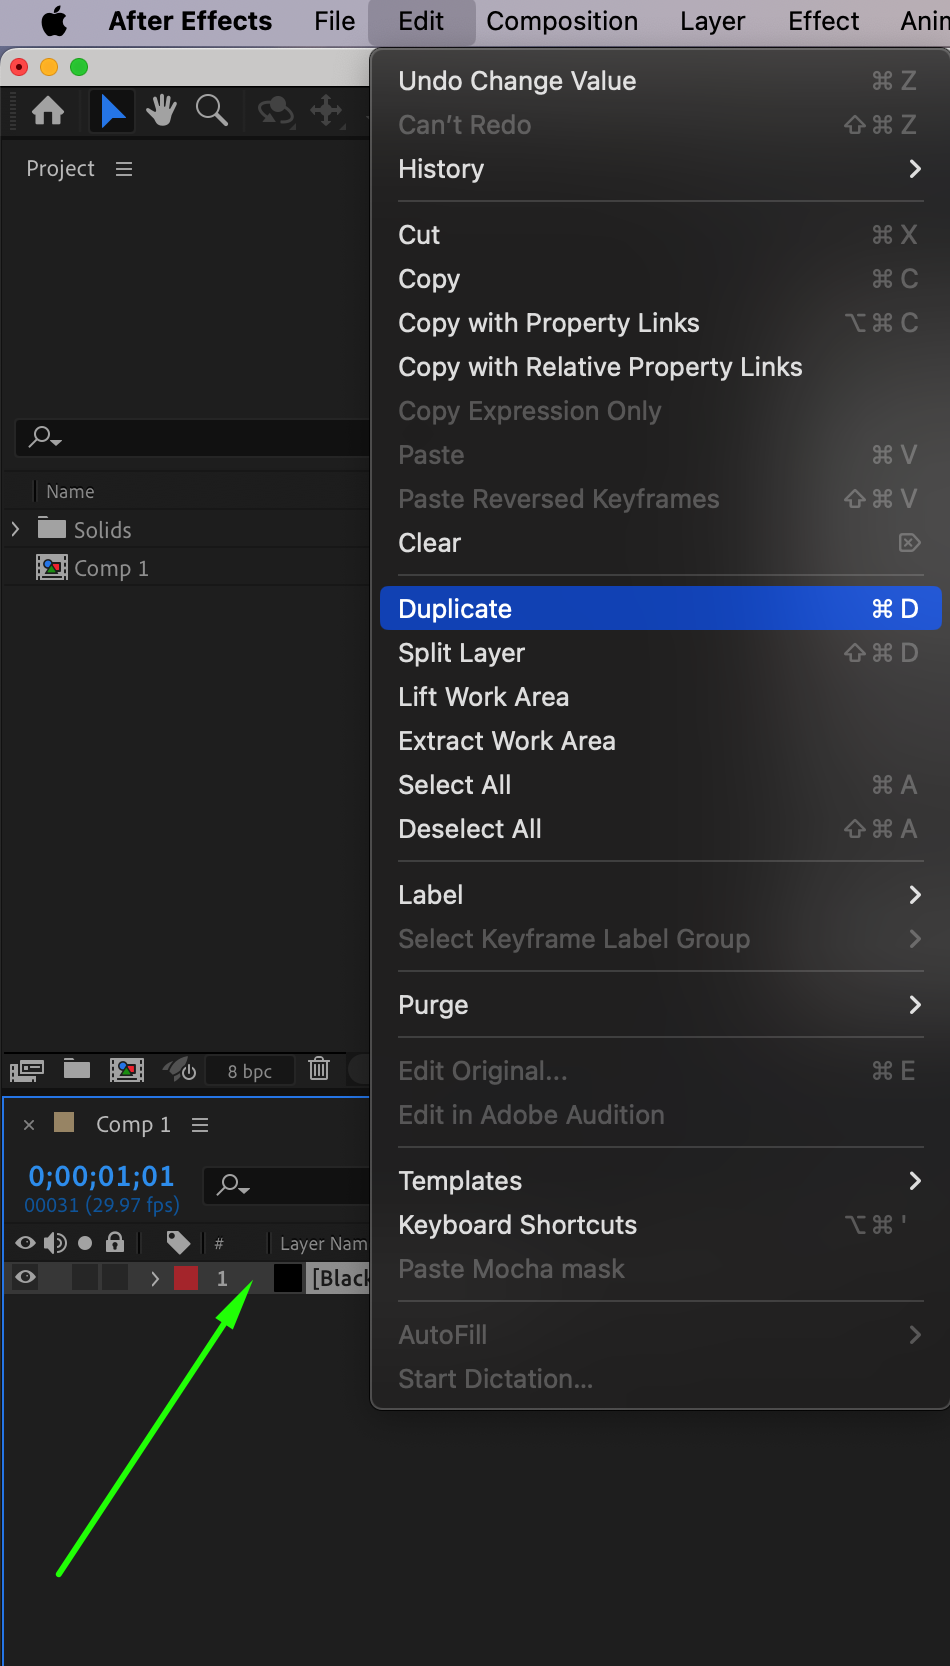Screen dimensions: 950x1666
Task: Click the Create New Composition icon
Action: coord(127,1071)
